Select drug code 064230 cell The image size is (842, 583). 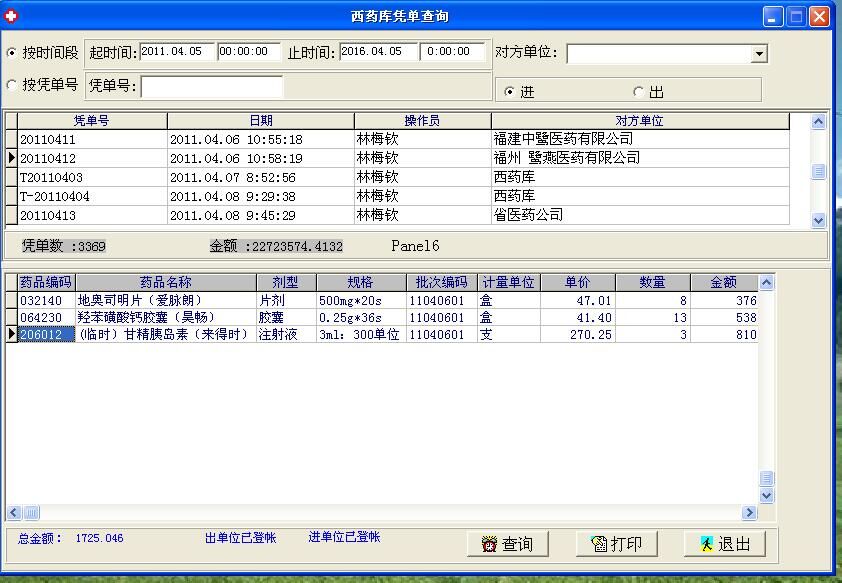coord(46,317)
